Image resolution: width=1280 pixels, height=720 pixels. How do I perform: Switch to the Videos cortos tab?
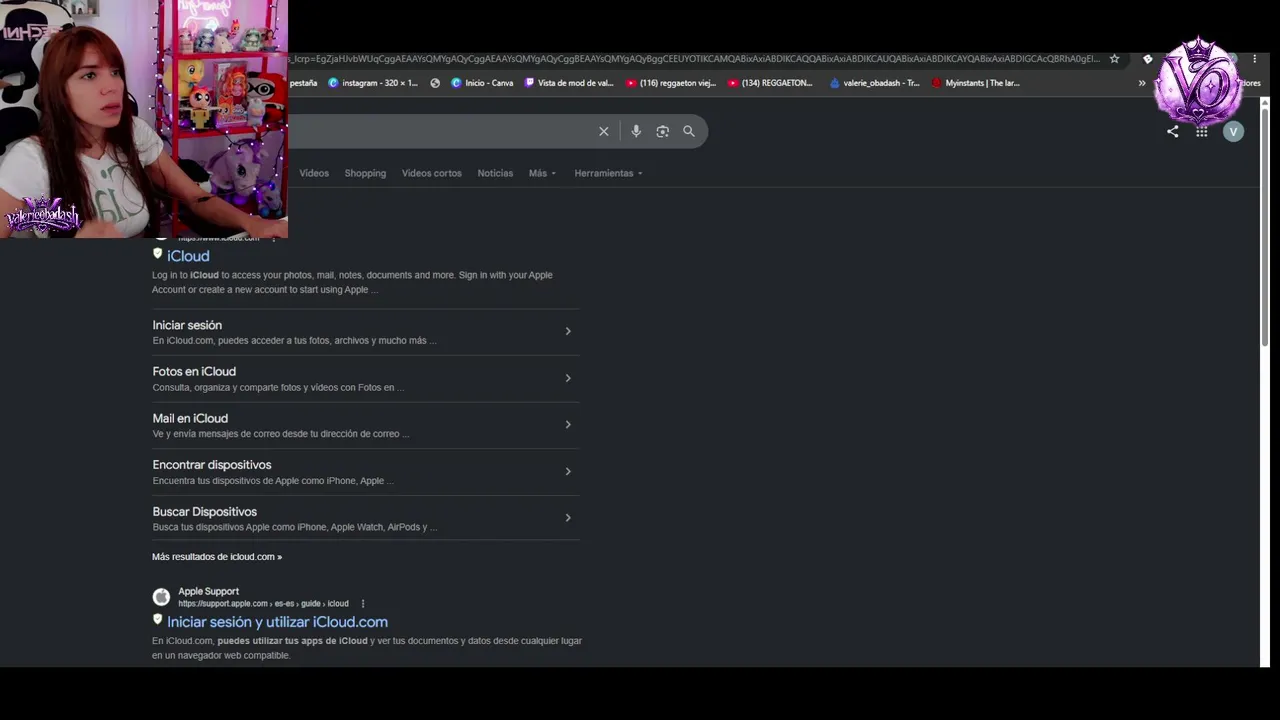click(432, 173)
